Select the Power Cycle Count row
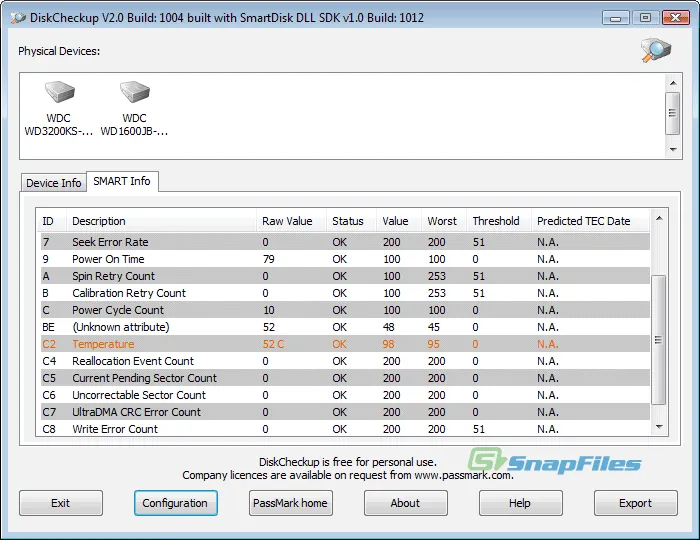 click(x=345, y=310)
